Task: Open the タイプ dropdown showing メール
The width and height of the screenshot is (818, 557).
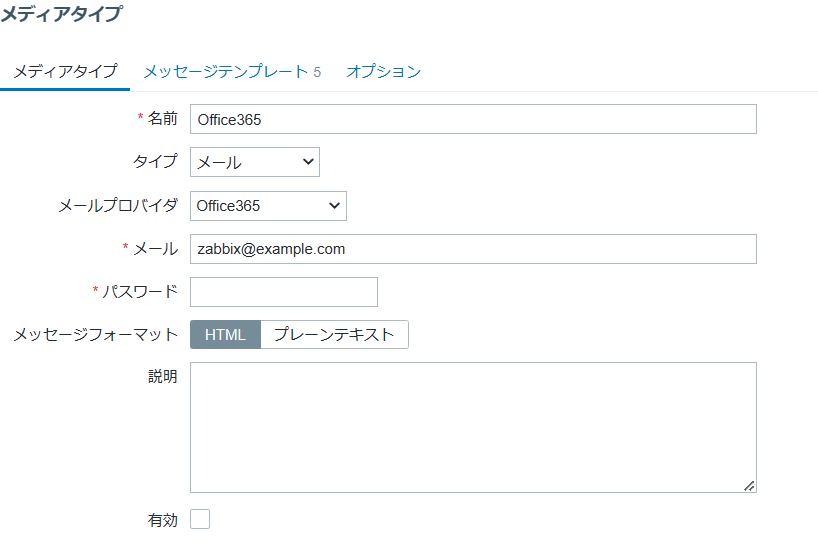Action: [255, 162]
